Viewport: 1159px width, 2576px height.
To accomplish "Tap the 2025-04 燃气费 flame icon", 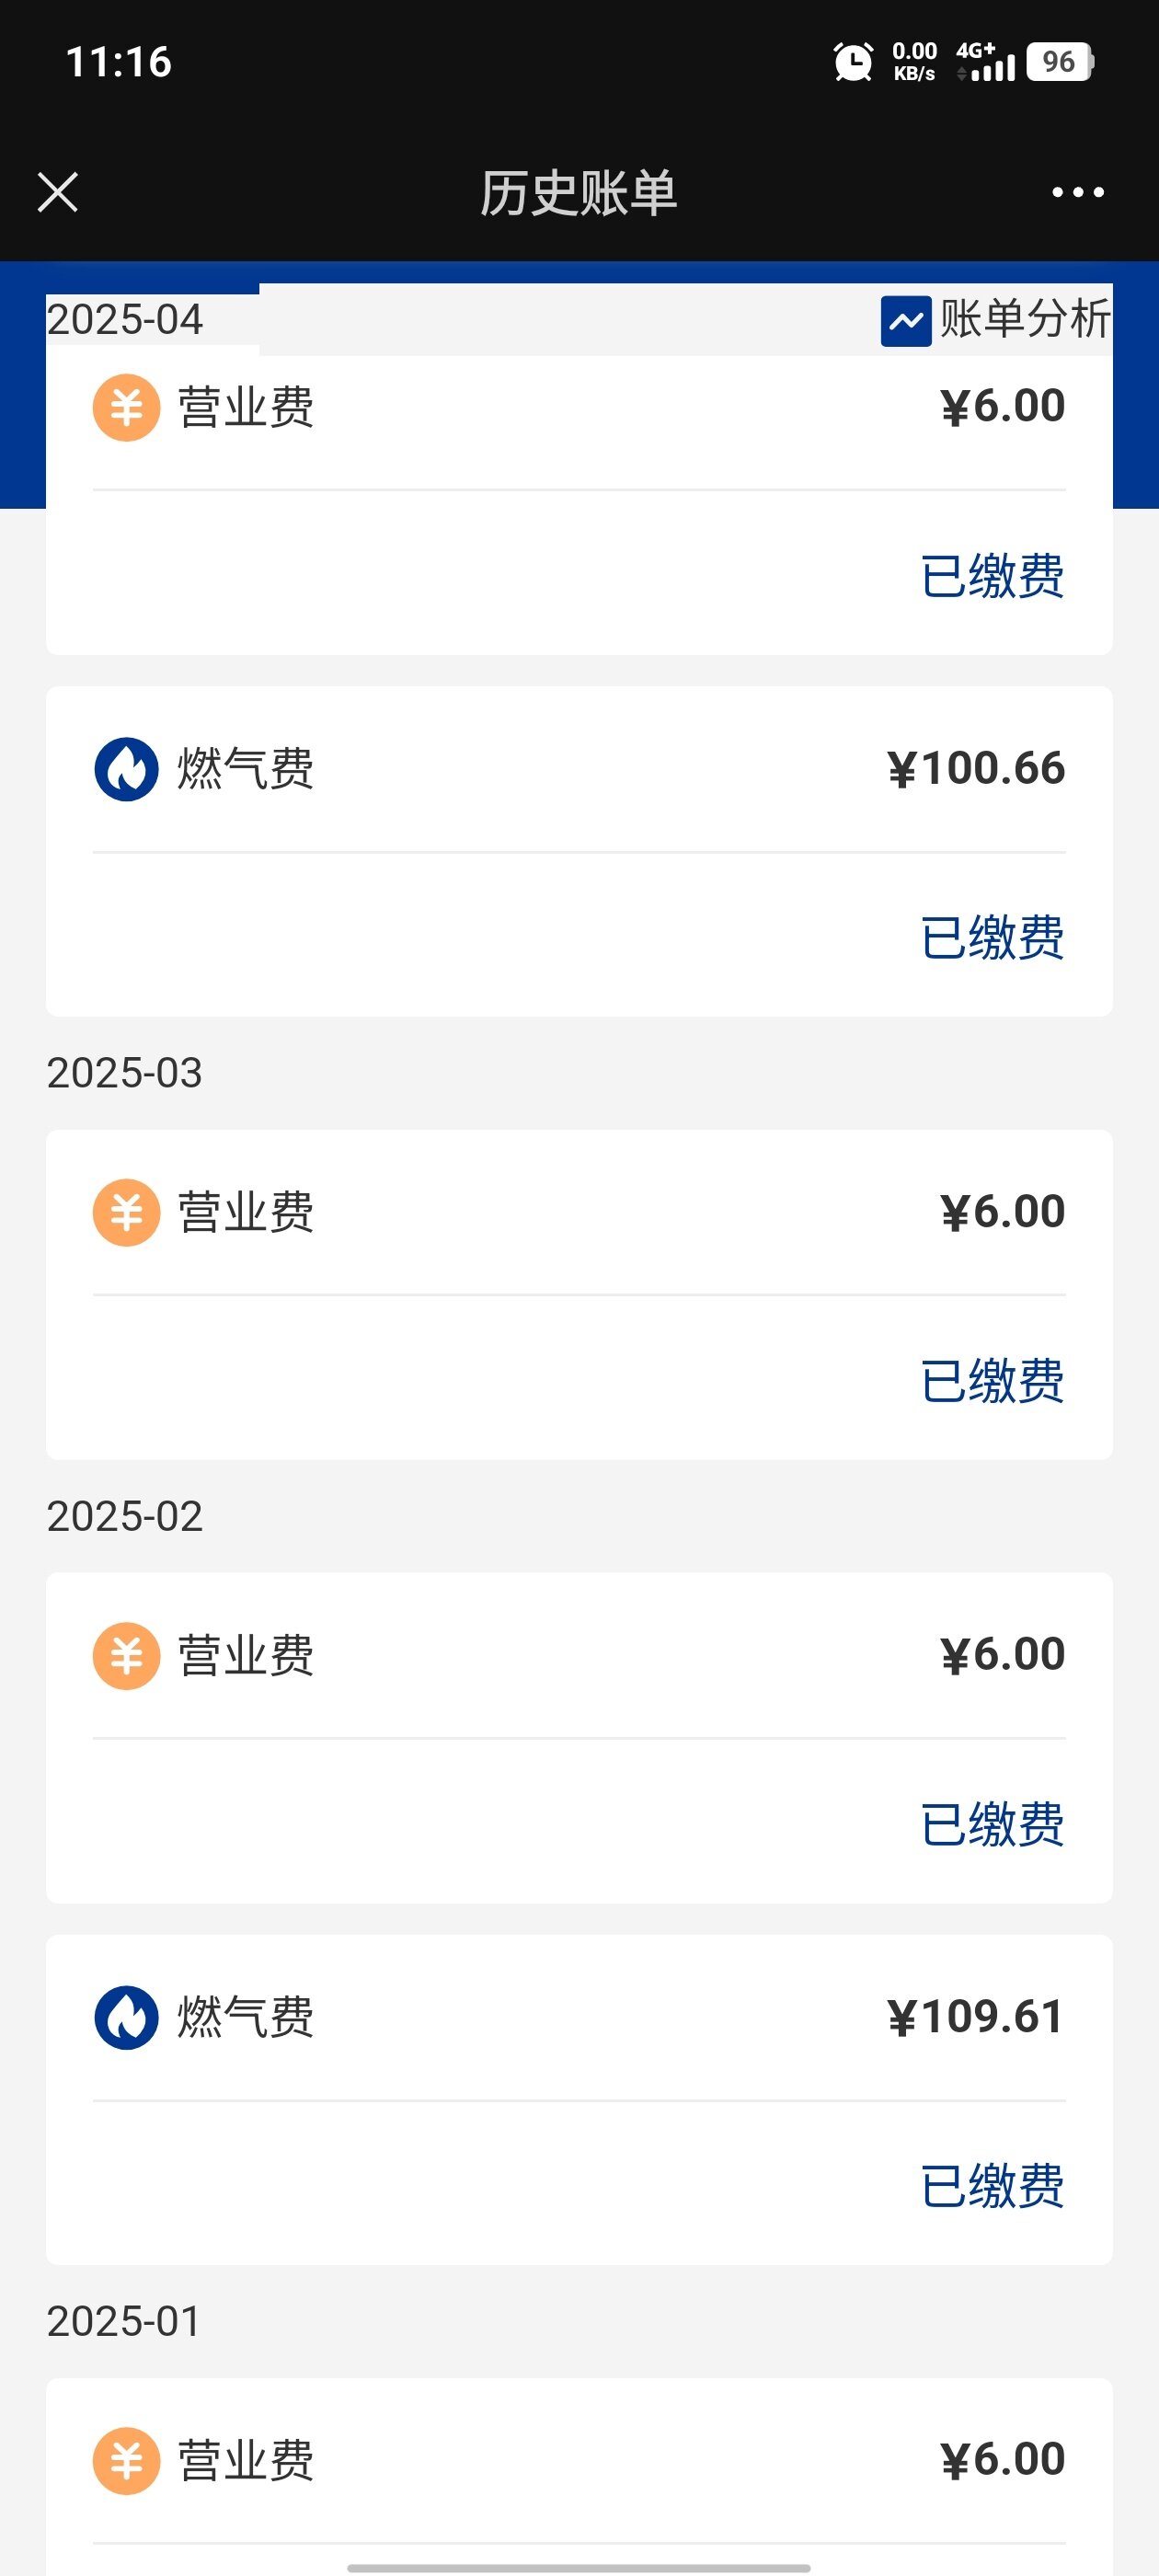I will (x=127, y=769).
